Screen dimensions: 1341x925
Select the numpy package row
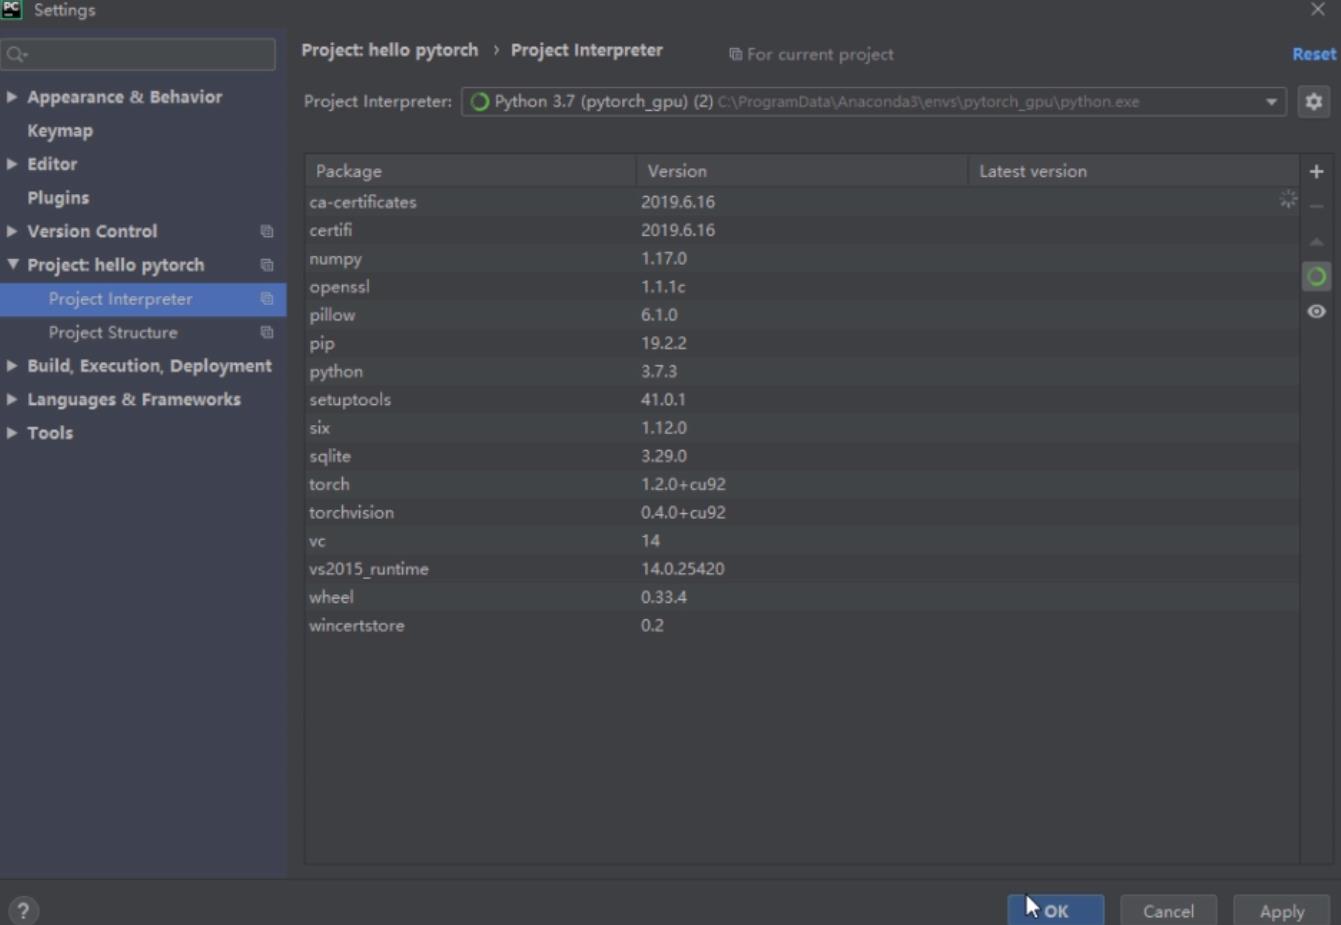pos(802,258)
